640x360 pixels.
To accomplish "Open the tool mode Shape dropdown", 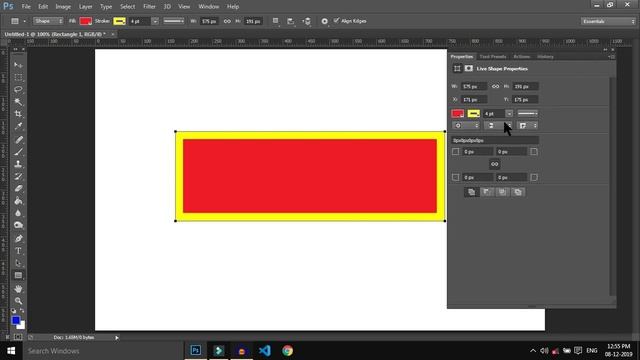I will tap(48, 21).
